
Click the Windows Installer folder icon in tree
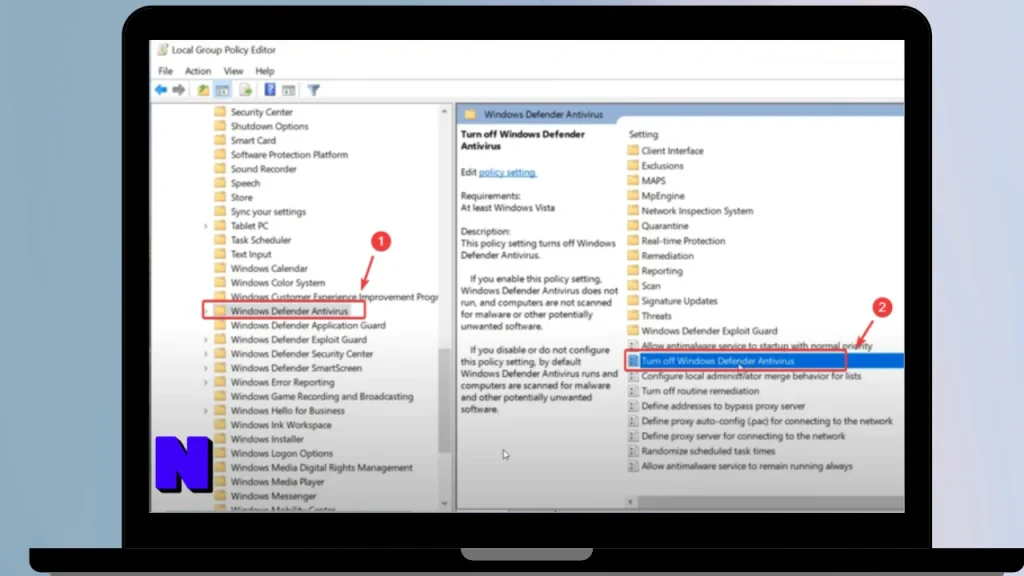(x=220, y=439)
